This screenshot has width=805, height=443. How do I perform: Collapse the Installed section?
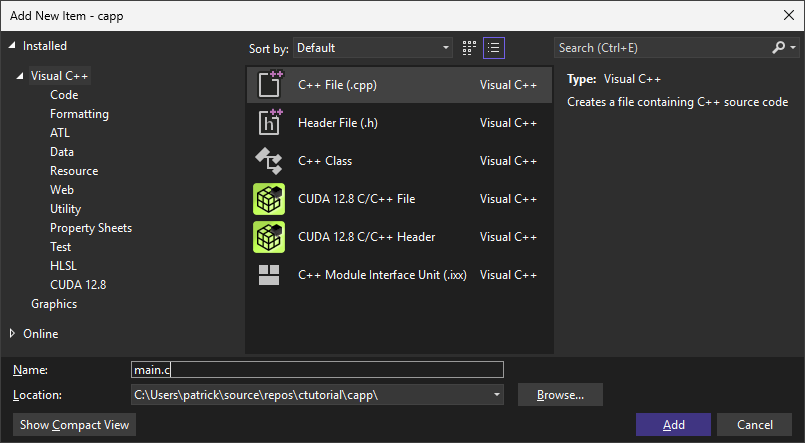(12, 46)
